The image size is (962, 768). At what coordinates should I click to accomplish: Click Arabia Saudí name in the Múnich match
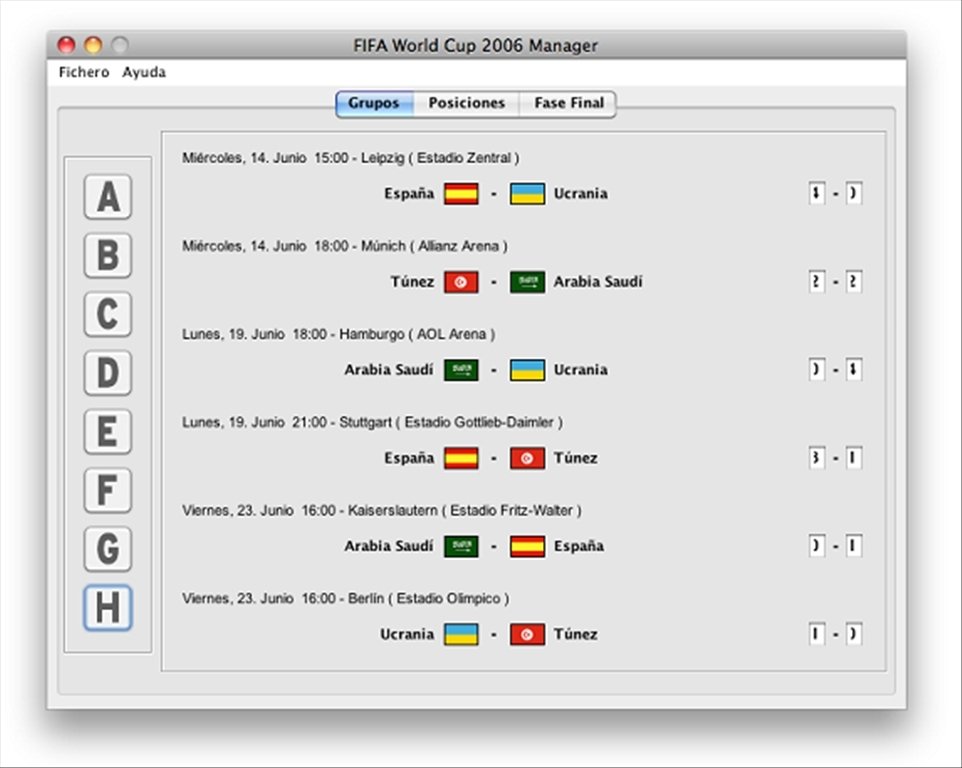point(598,282)
